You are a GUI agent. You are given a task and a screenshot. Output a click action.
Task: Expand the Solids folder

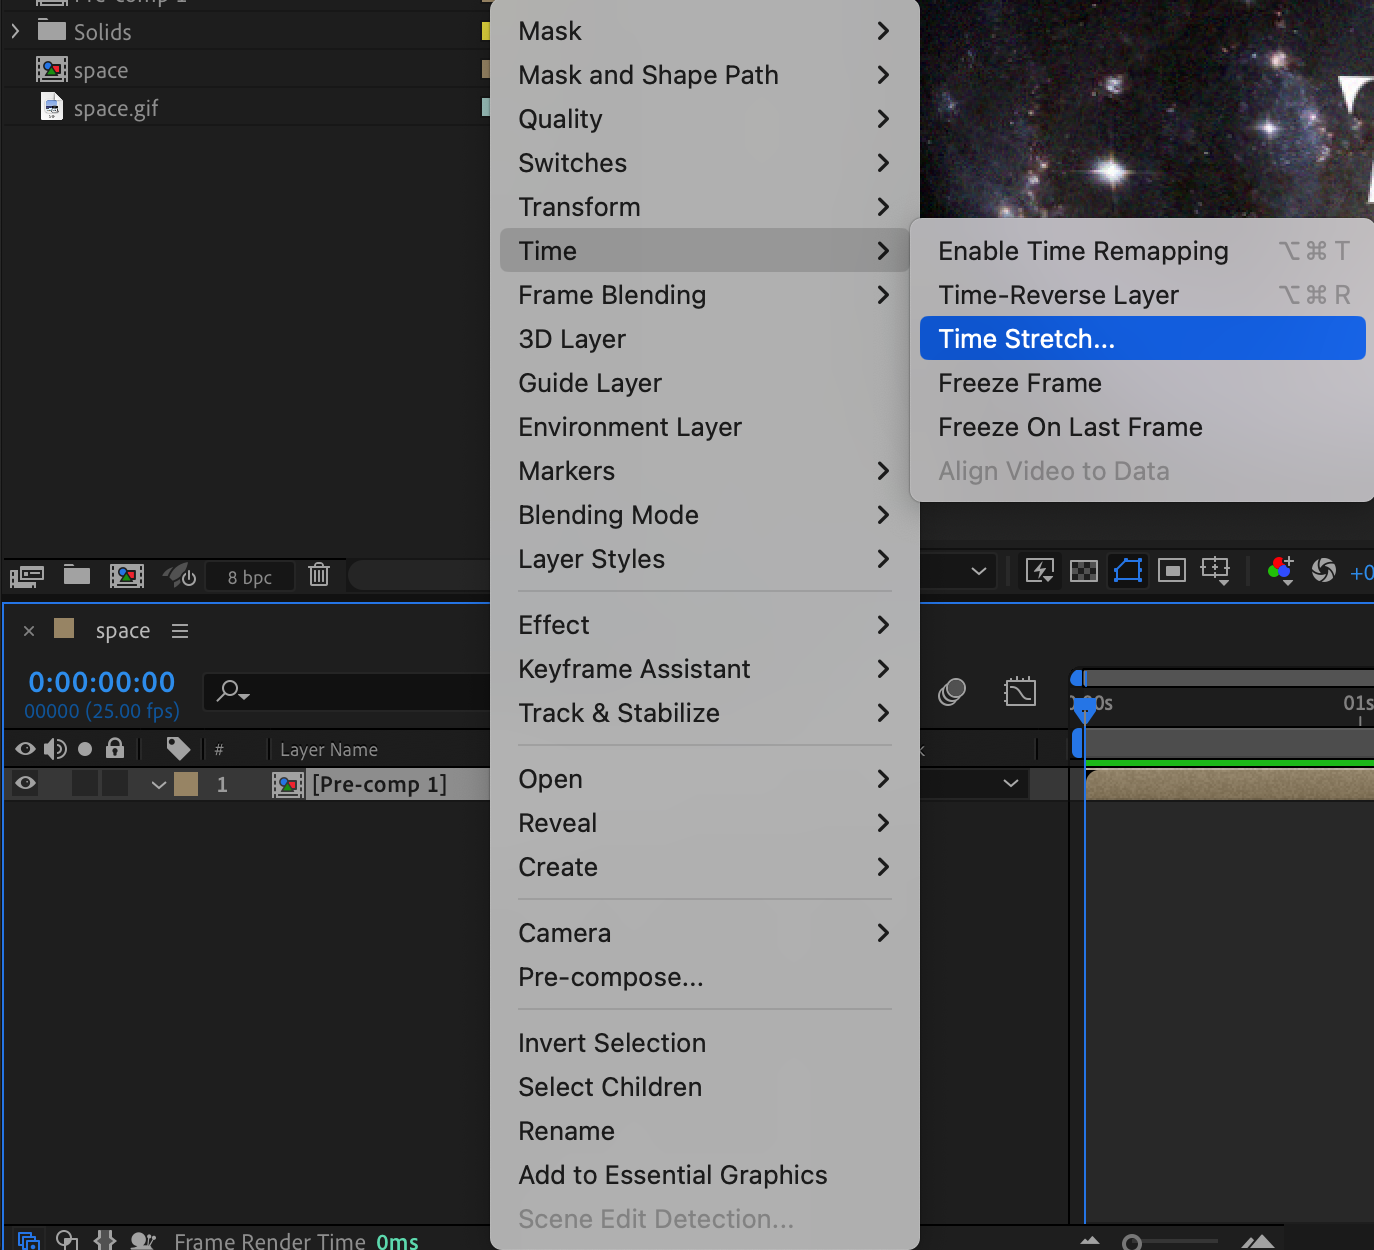tap(15, 32)
